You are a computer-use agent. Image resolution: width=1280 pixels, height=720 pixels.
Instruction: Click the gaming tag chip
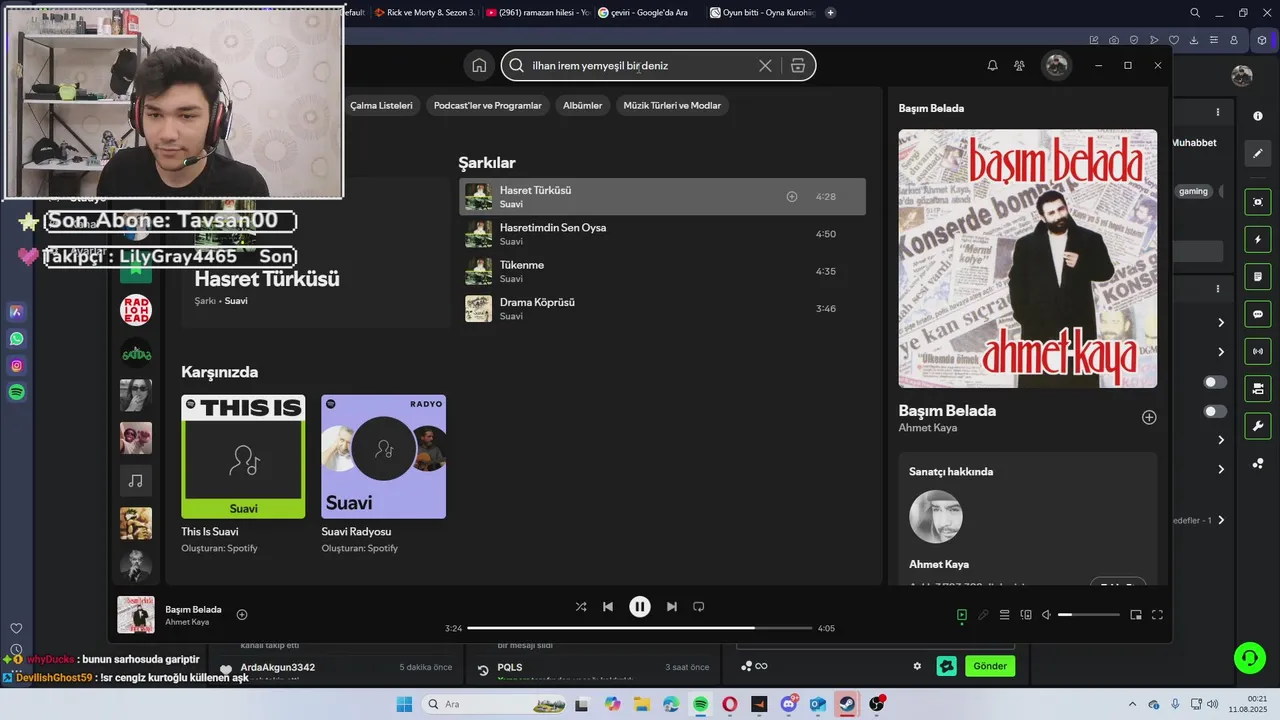tap(1193, 191)
